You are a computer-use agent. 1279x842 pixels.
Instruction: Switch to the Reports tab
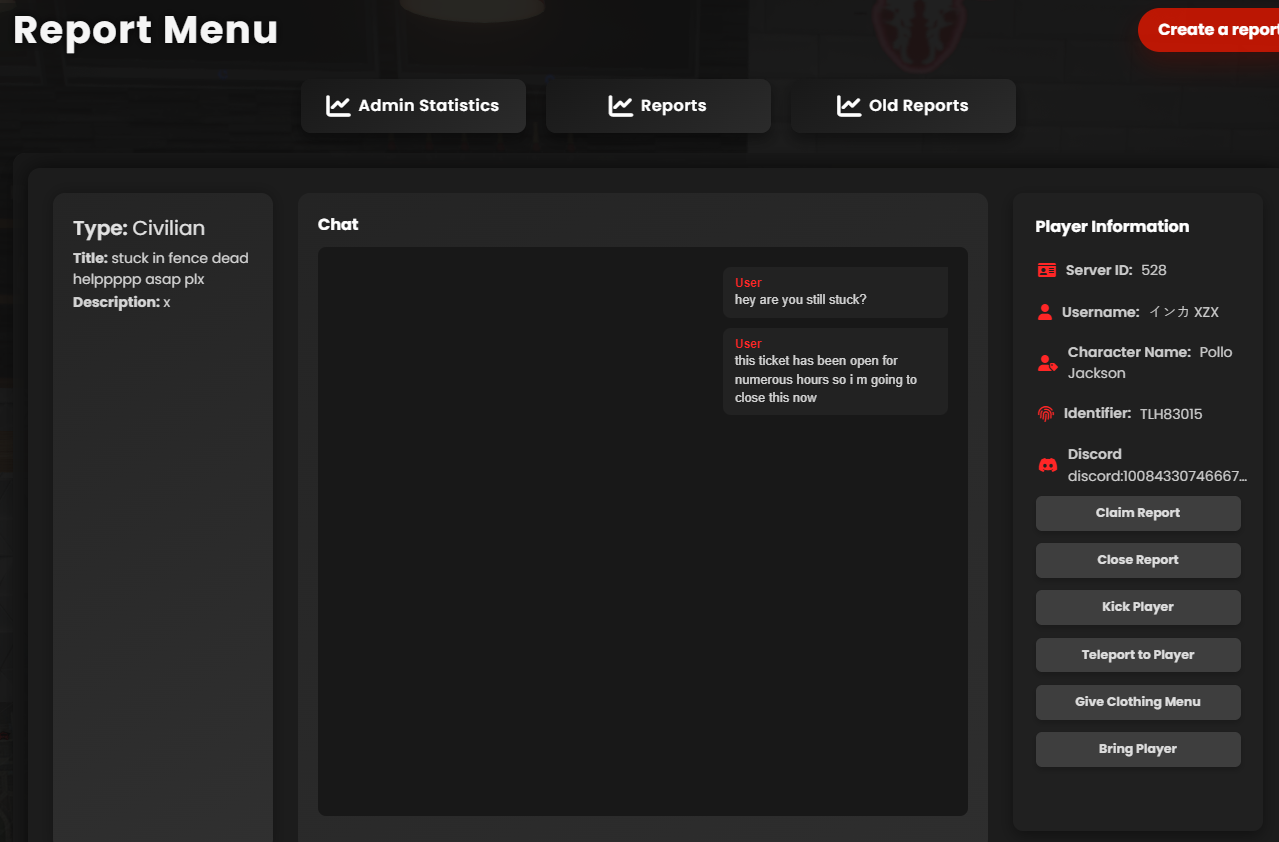658,106
